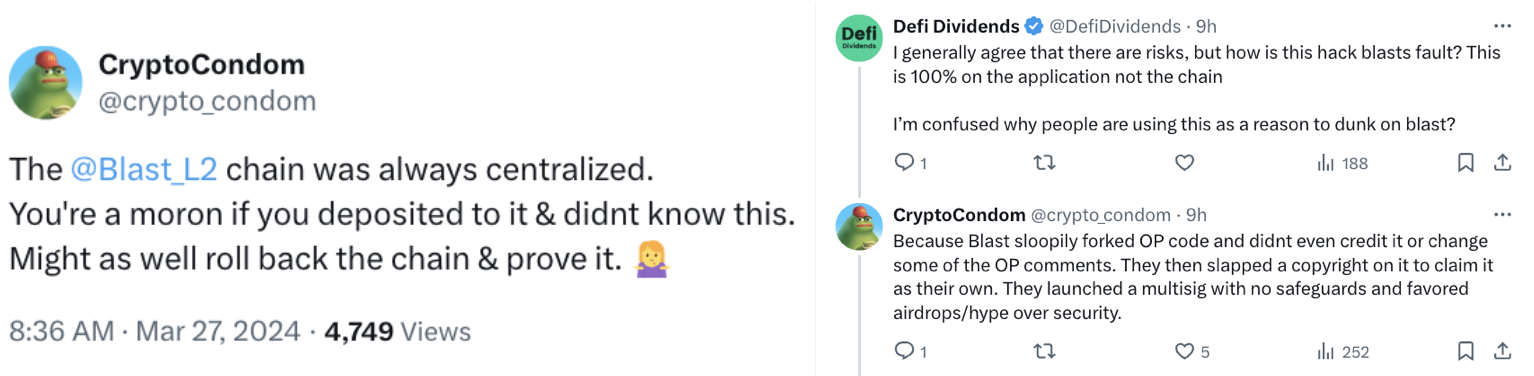Open the 8:36 AM Mar 27 timestamp
The image size is (1534, 376).
tap(154, 331)
